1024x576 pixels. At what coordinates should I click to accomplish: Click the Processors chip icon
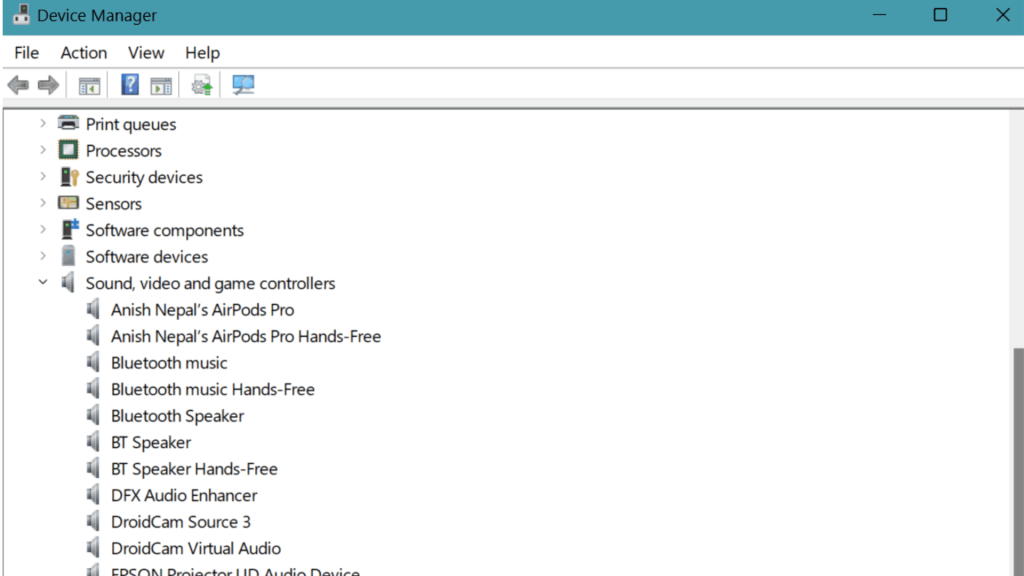click(69, 150)
